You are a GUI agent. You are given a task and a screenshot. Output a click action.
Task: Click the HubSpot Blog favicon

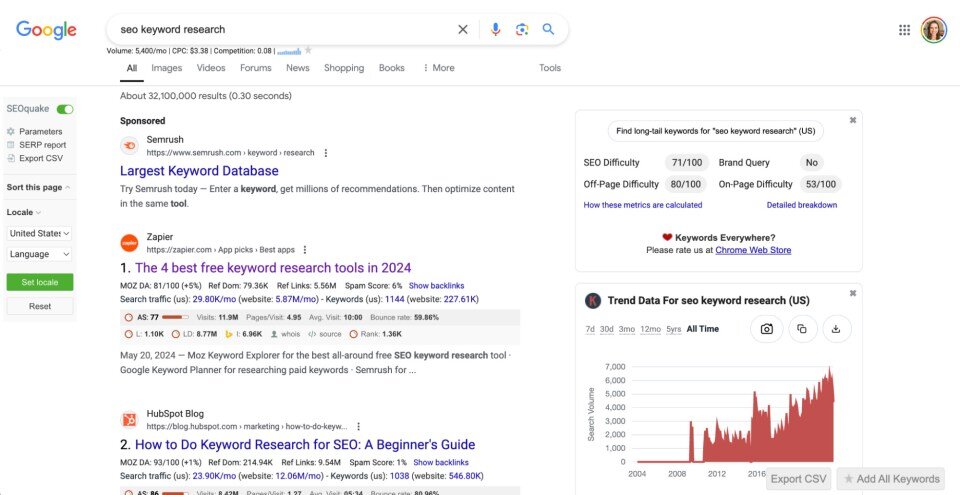(x=129, y=420)
